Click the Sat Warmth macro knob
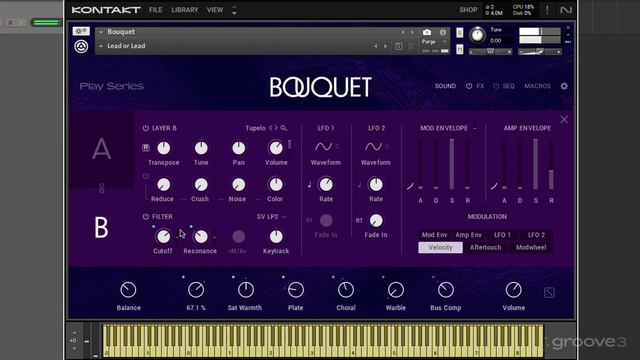 click(246, 290)
